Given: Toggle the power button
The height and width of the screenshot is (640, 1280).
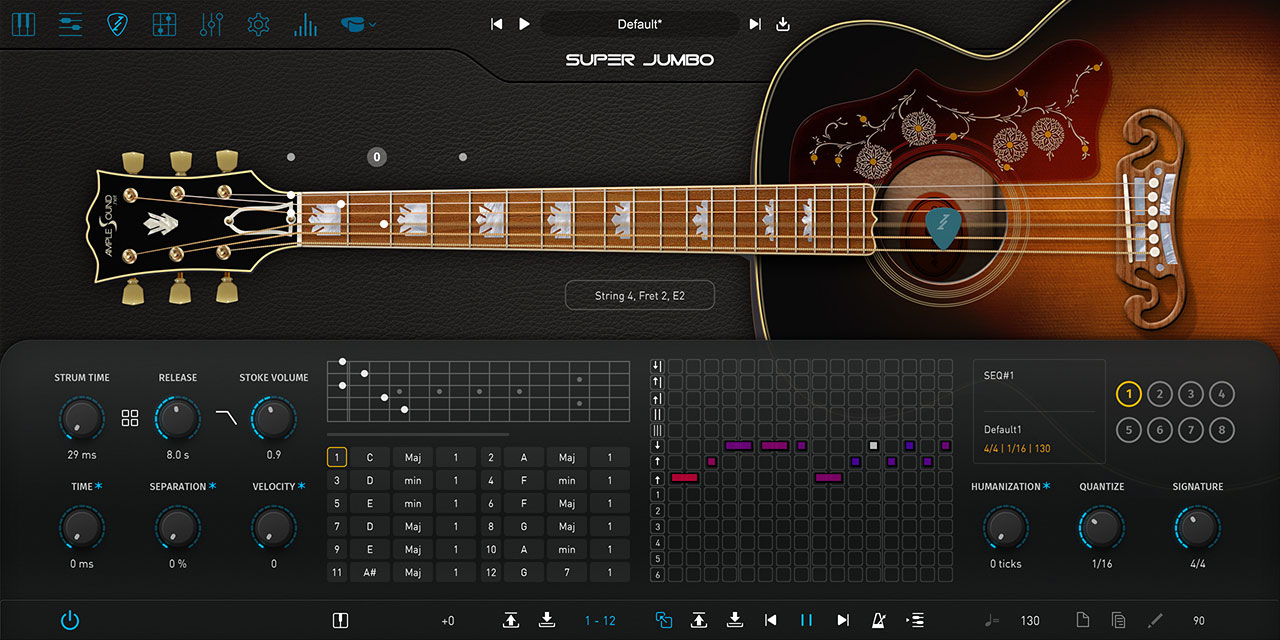Looking at the screenshot, I should (x=69, y=620).
